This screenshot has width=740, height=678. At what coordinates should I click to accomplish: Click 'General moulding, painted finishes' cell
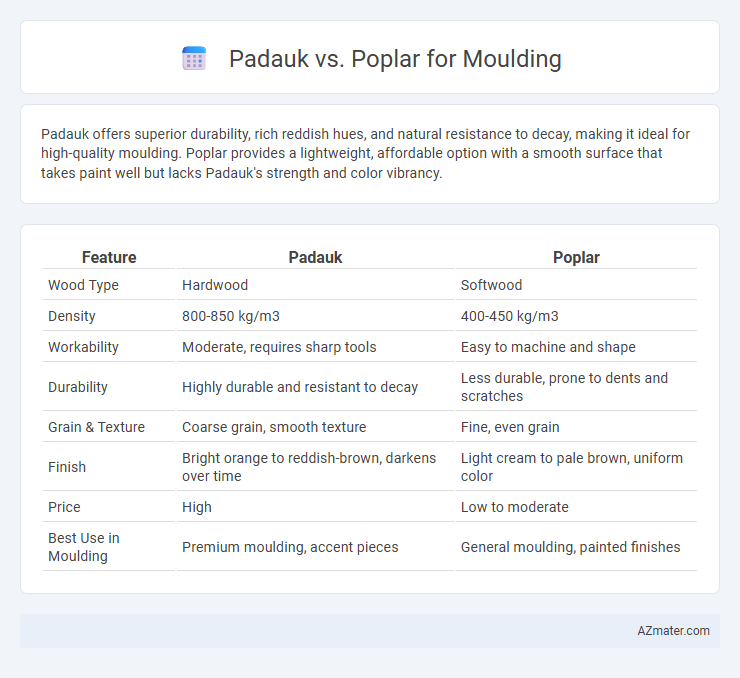571,547
